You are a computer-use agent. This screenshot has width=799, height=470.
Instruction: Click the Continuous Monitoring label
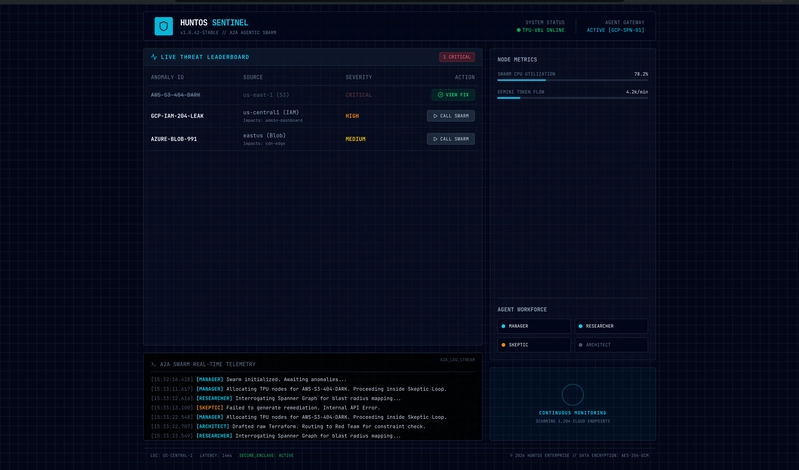point(572,413)
